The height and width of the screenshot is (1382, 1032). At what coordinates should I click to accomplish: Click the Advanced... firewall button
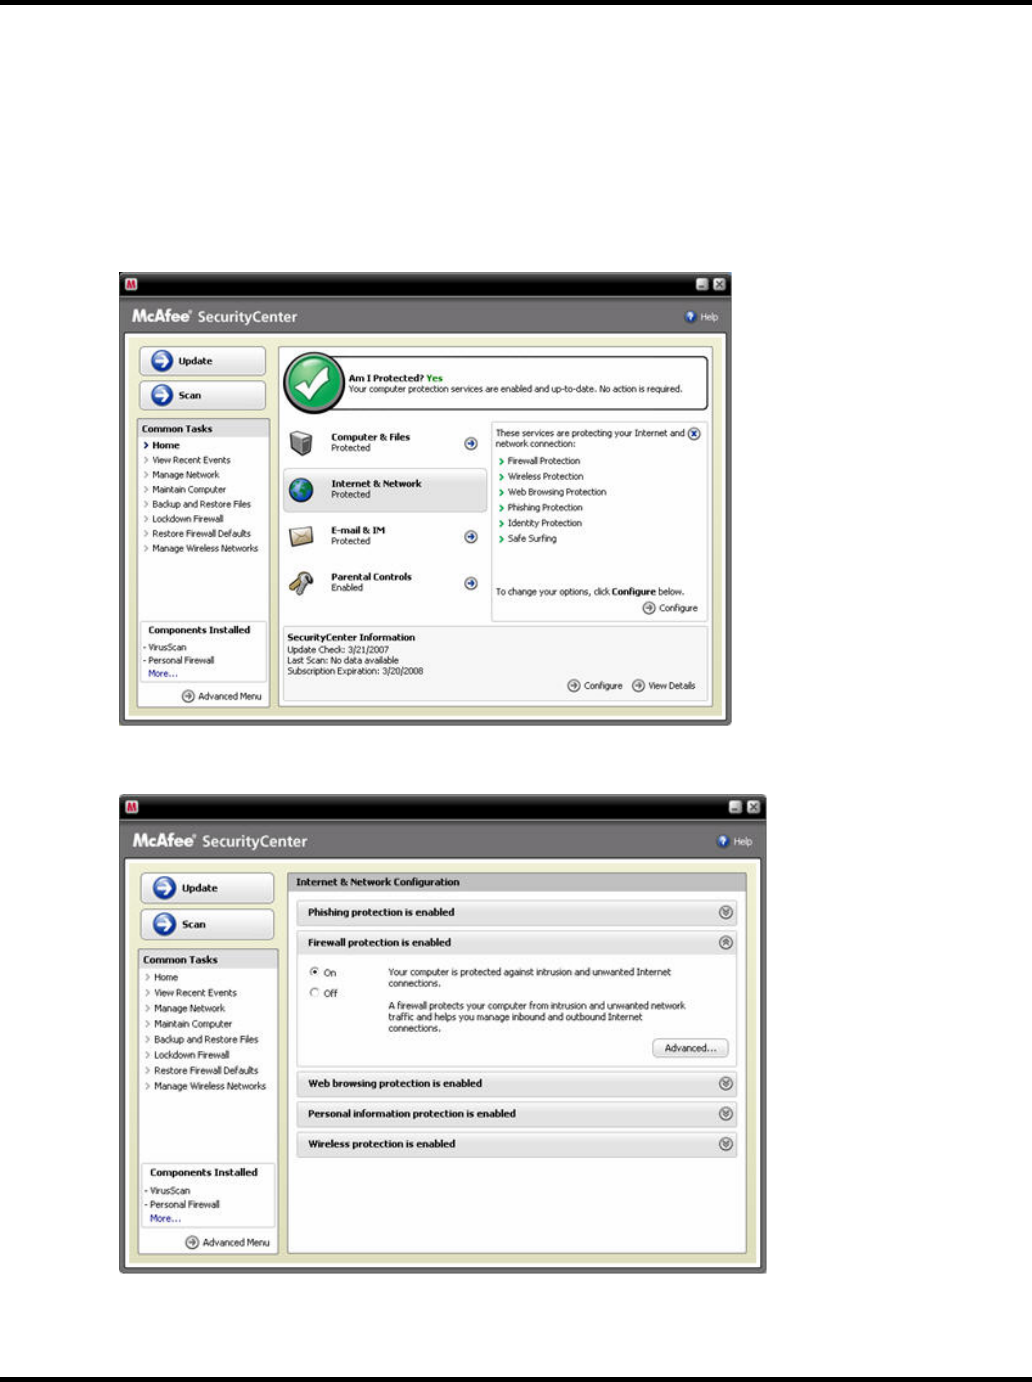[x=690, y=1048]
